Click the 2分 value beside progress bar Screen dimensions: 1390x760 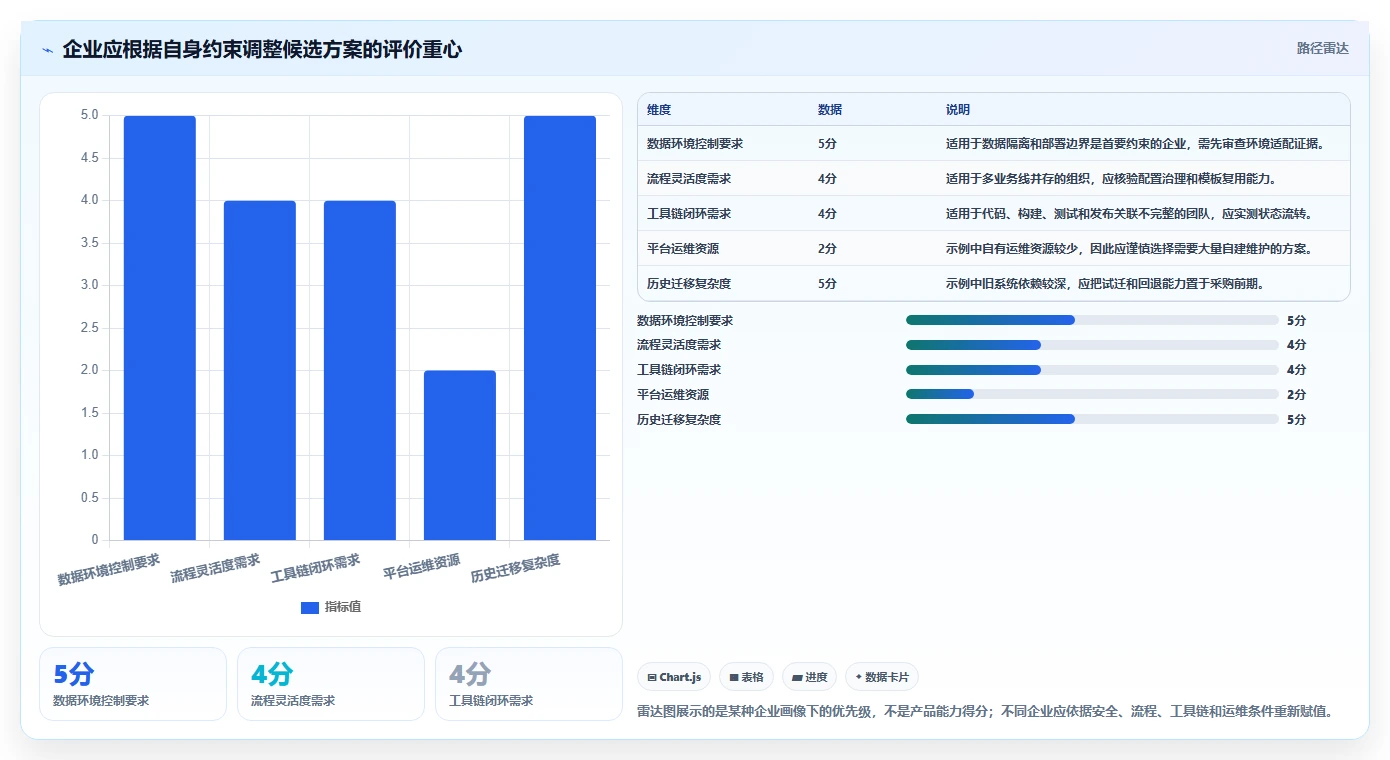[x=1296, y=395]
